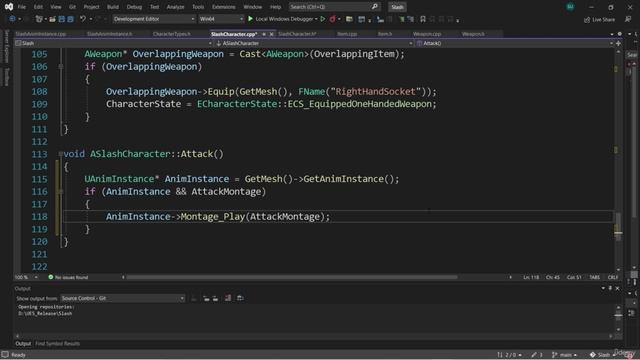Open the Build menu

coord(113,7)
